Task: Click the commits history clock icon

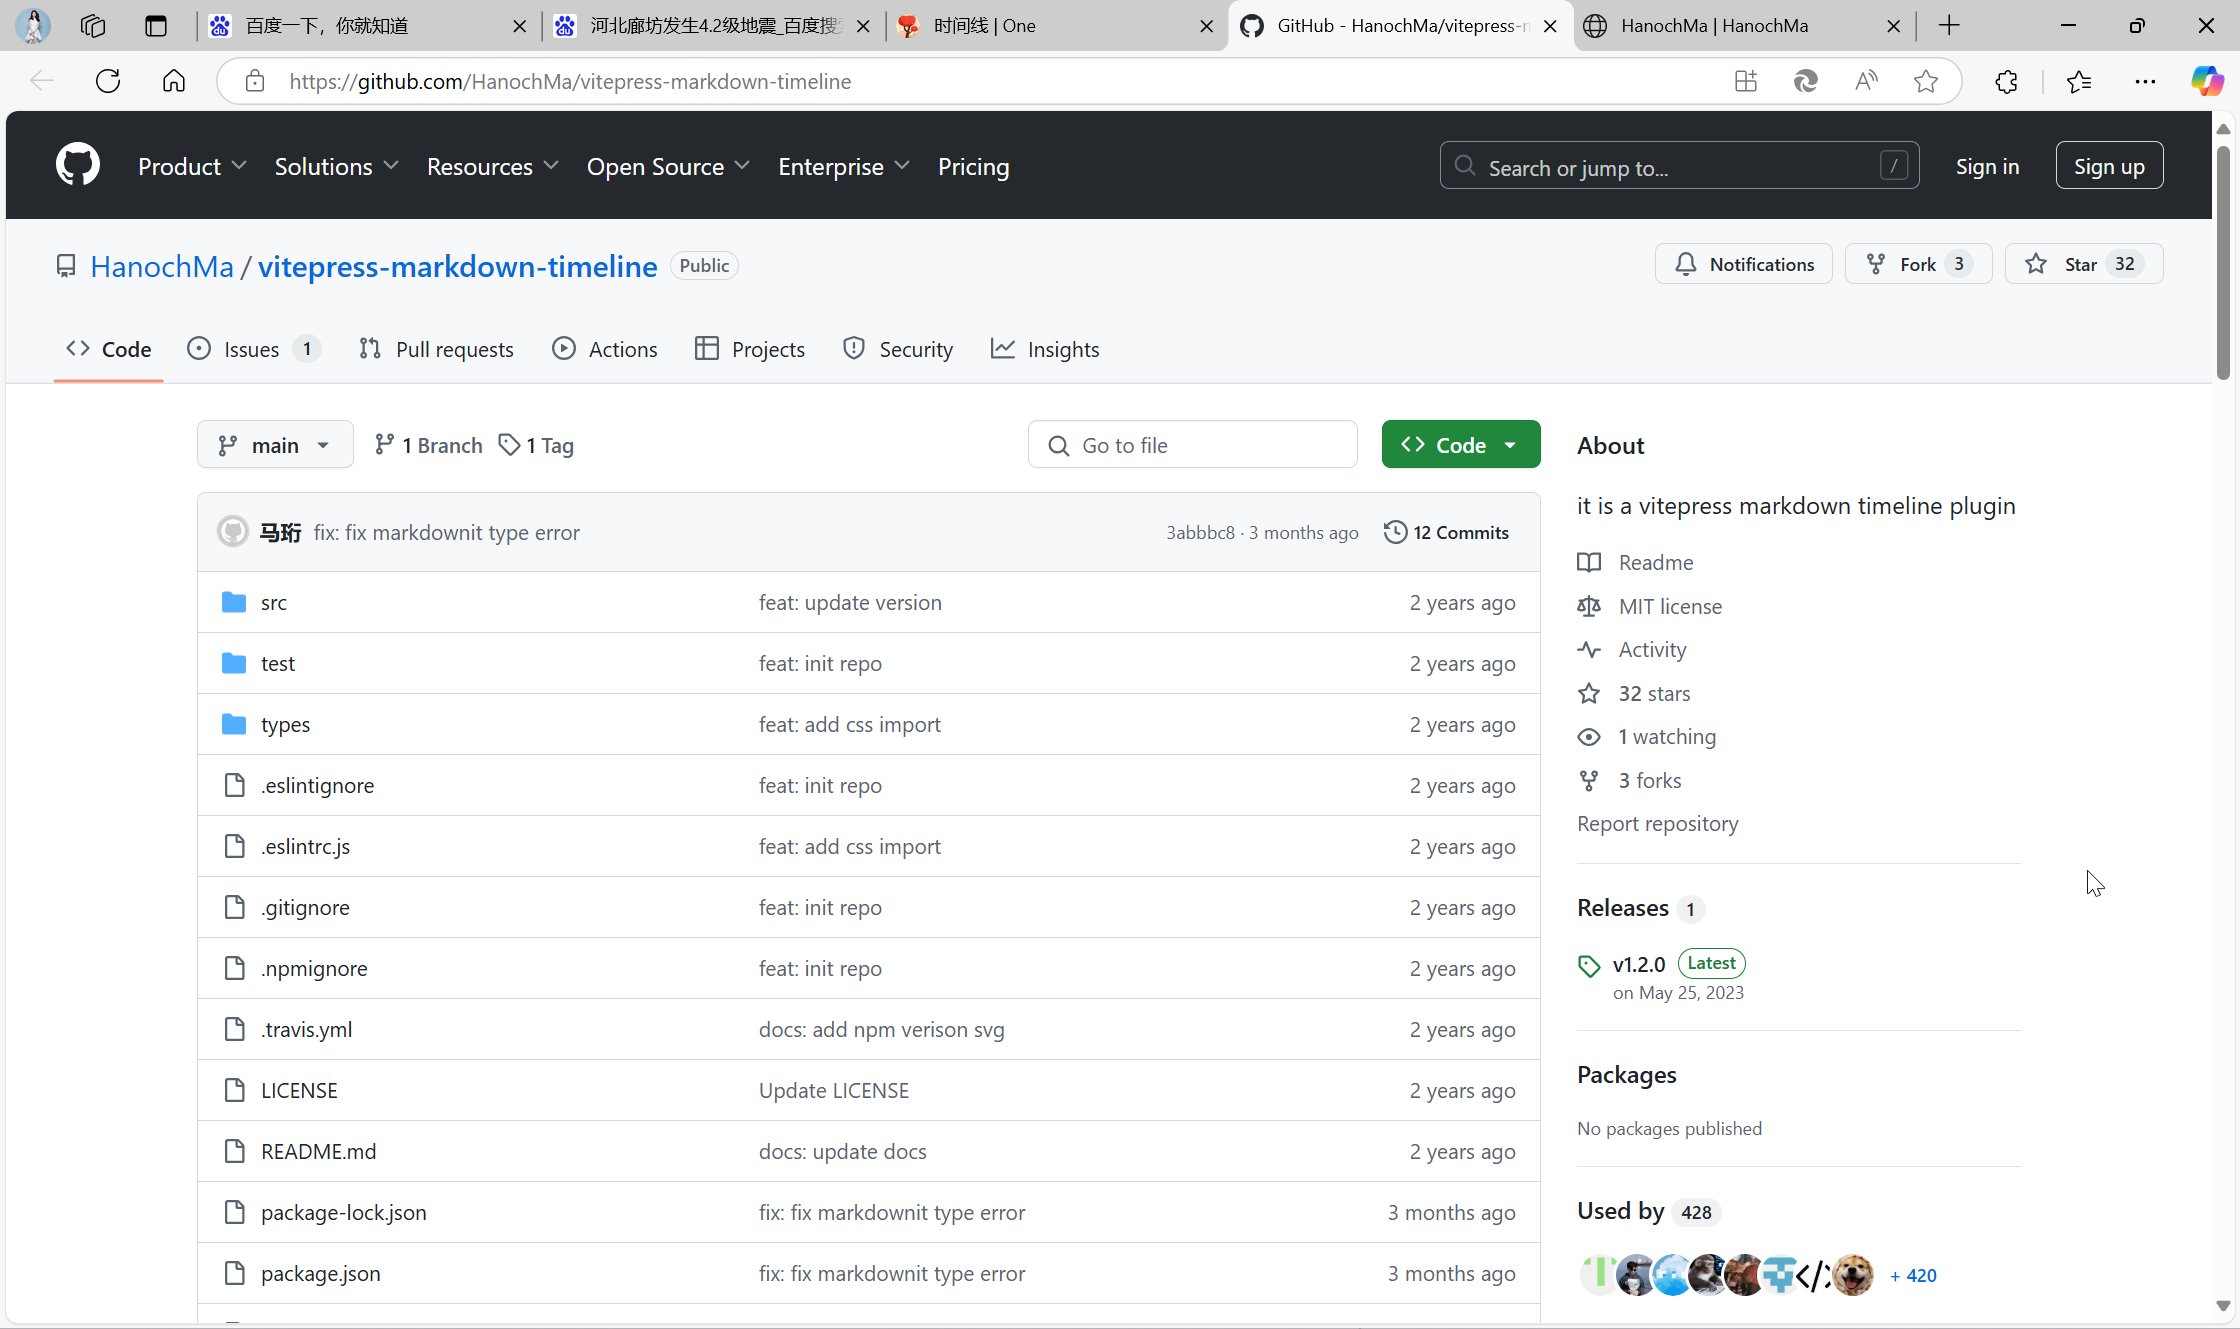Action: 1395,532
